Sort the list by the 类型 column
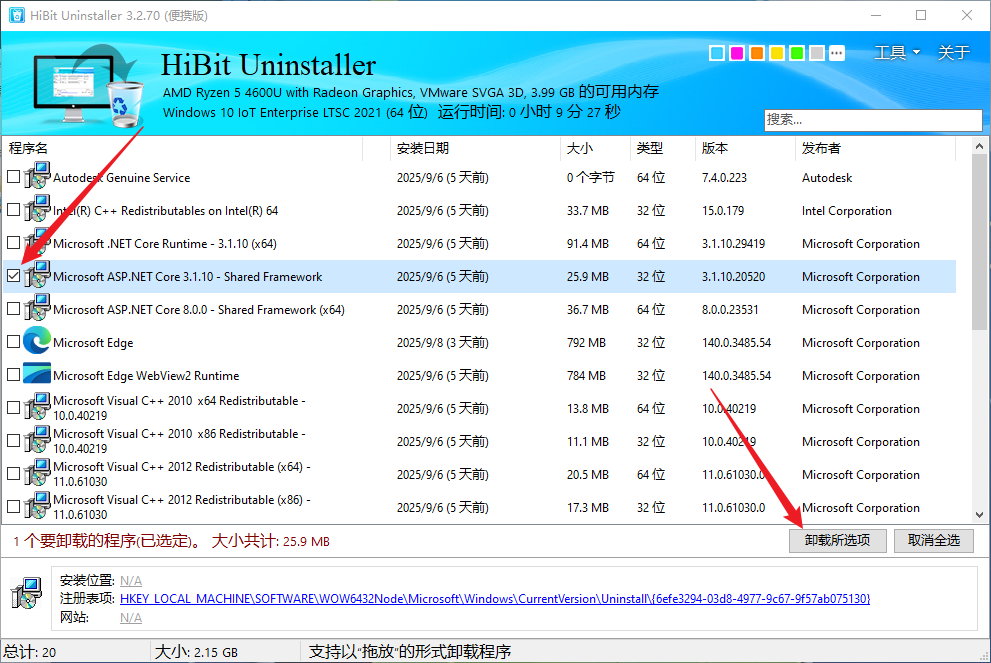 click(x=662, y=148)
